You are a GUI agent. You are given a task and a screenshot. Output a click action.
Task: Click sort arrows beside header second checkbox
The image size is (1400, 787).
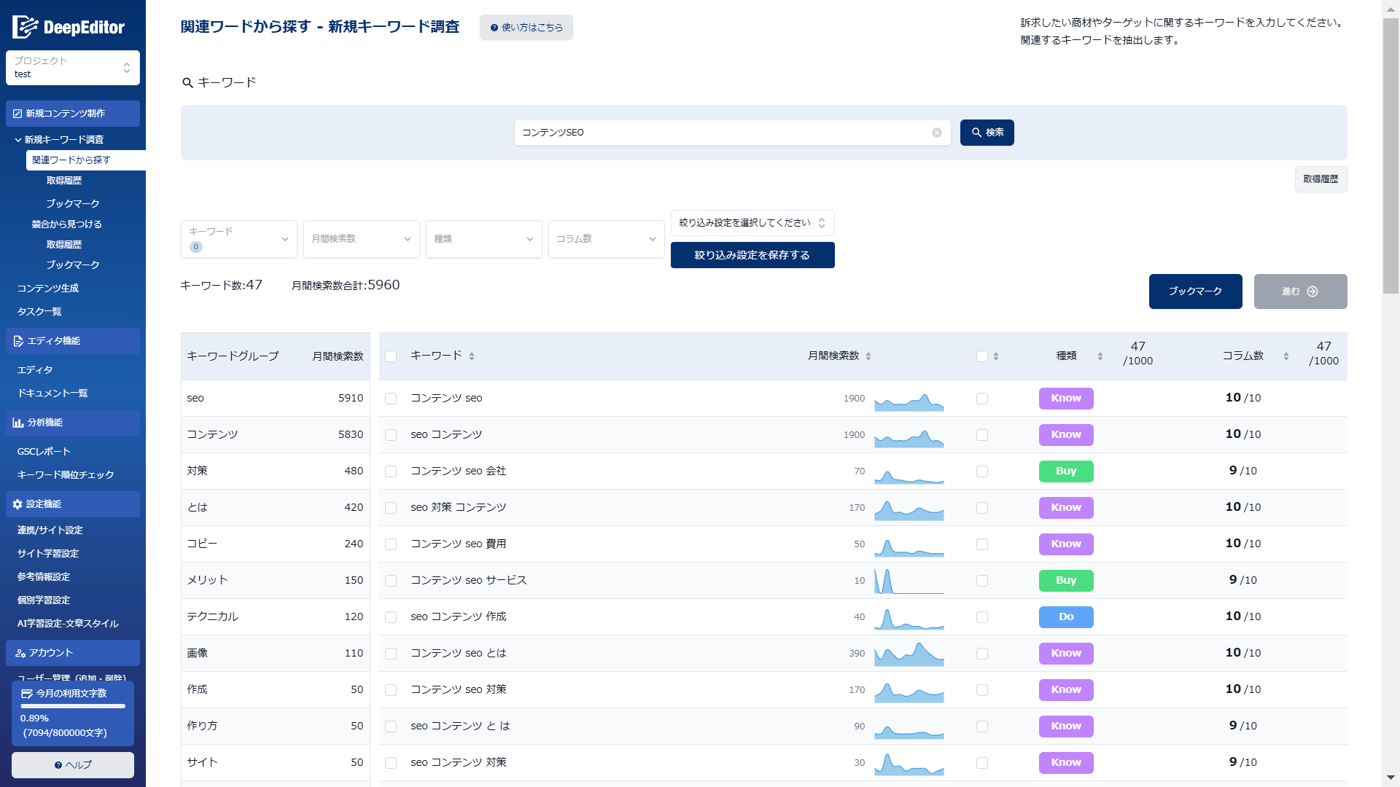pyautogui.click(x=996, y=356)
